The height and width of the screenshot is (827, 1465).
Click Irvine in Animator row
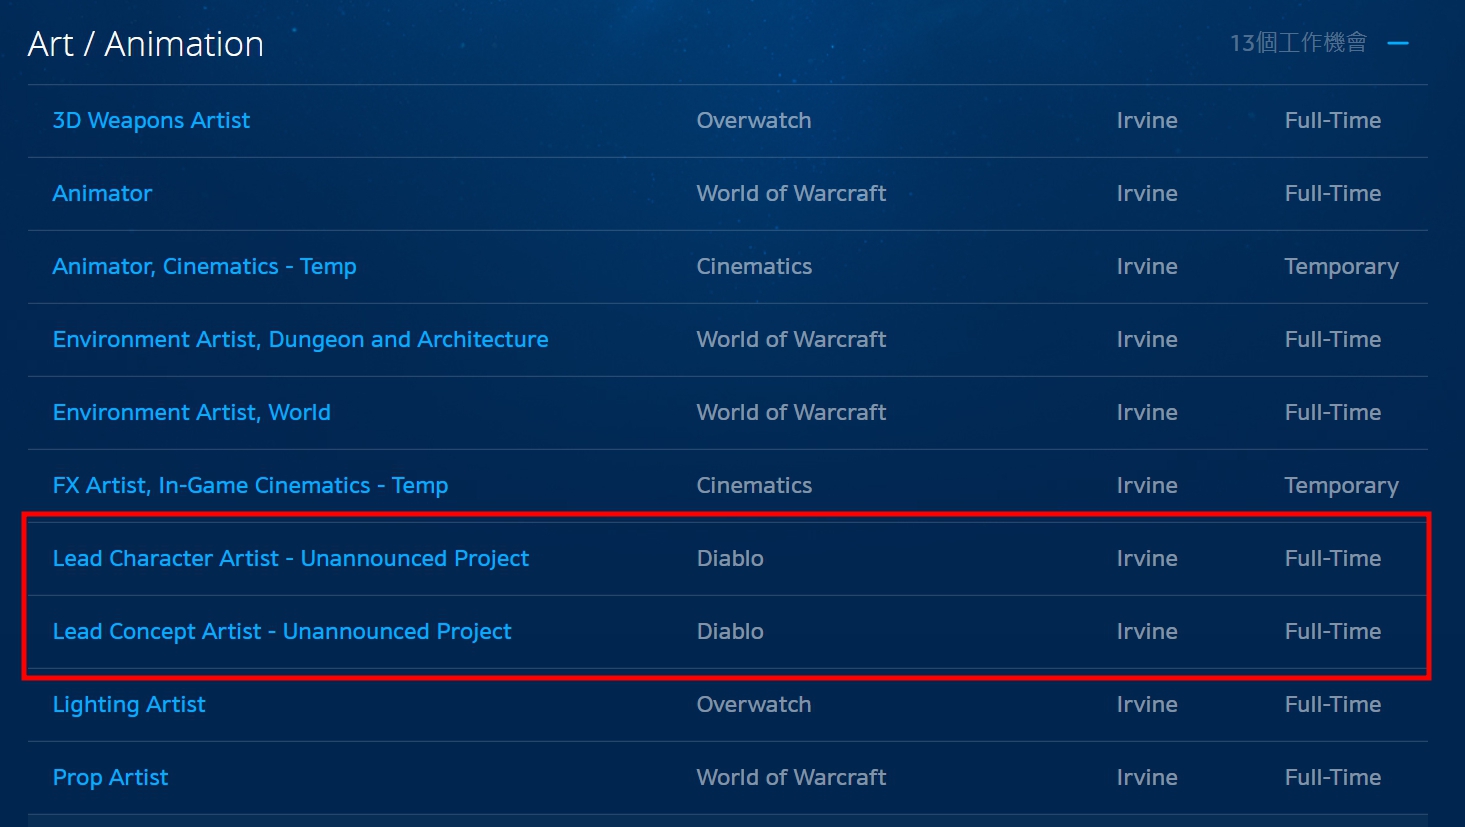(1147, 193)
